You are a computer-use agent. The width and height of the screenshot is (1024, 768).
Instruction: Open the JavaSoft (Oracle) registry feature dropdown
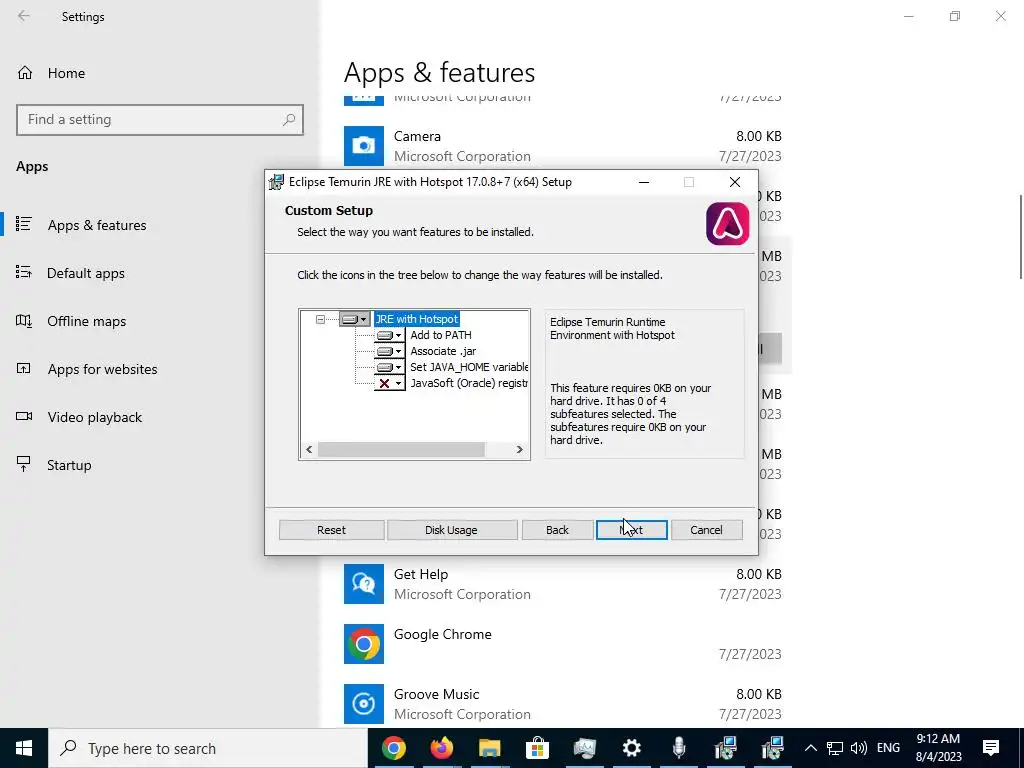point(389,383)
